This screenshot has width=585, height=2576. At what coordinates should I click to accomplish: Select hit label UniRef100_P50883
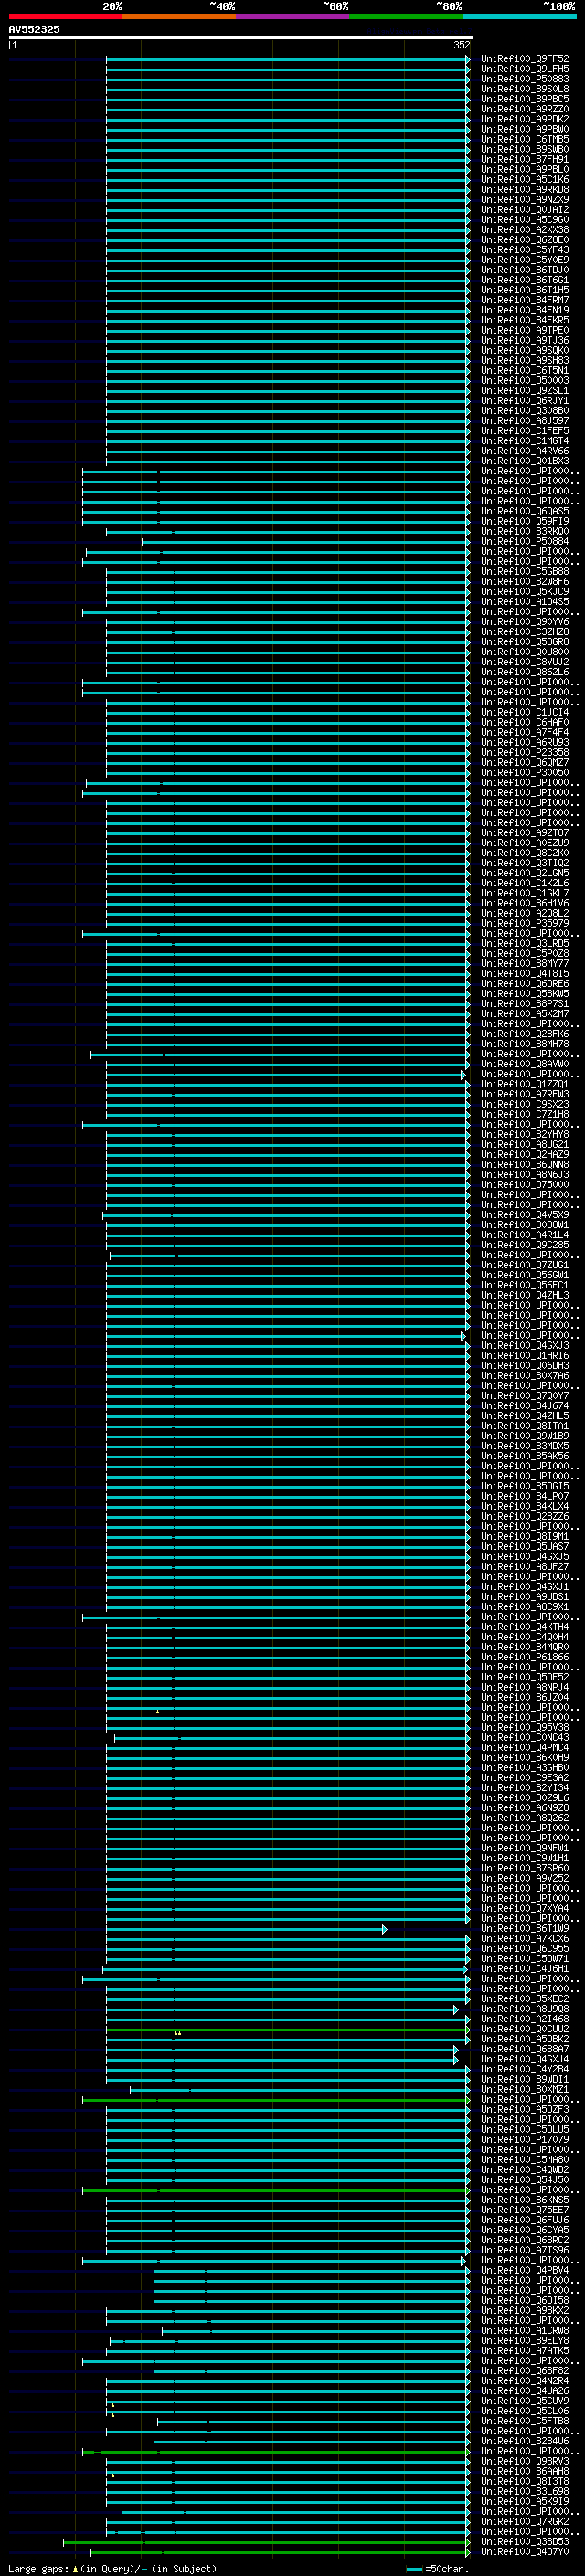[x=525, y=79]
